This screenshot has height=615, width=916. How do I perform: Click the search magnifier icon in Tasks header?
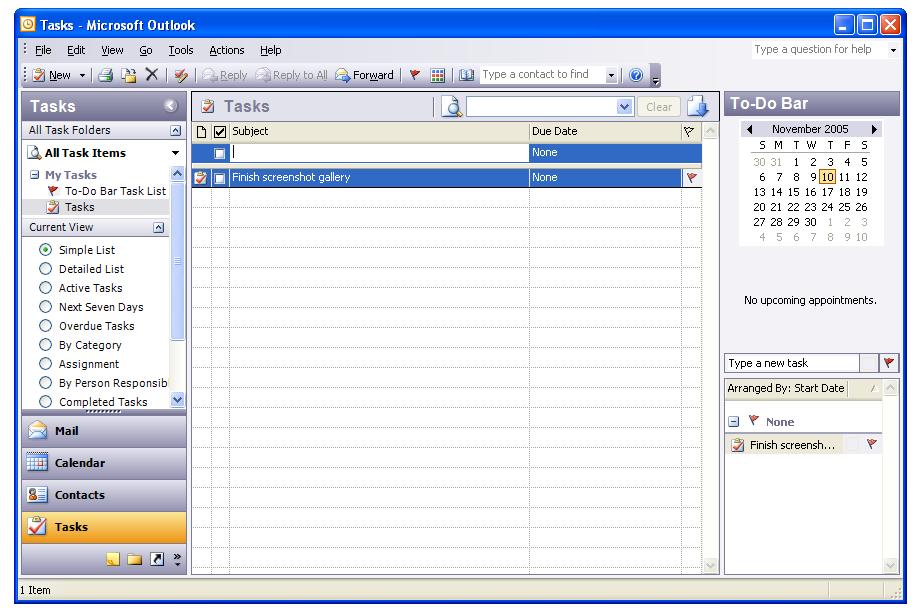tap(452, 107)
